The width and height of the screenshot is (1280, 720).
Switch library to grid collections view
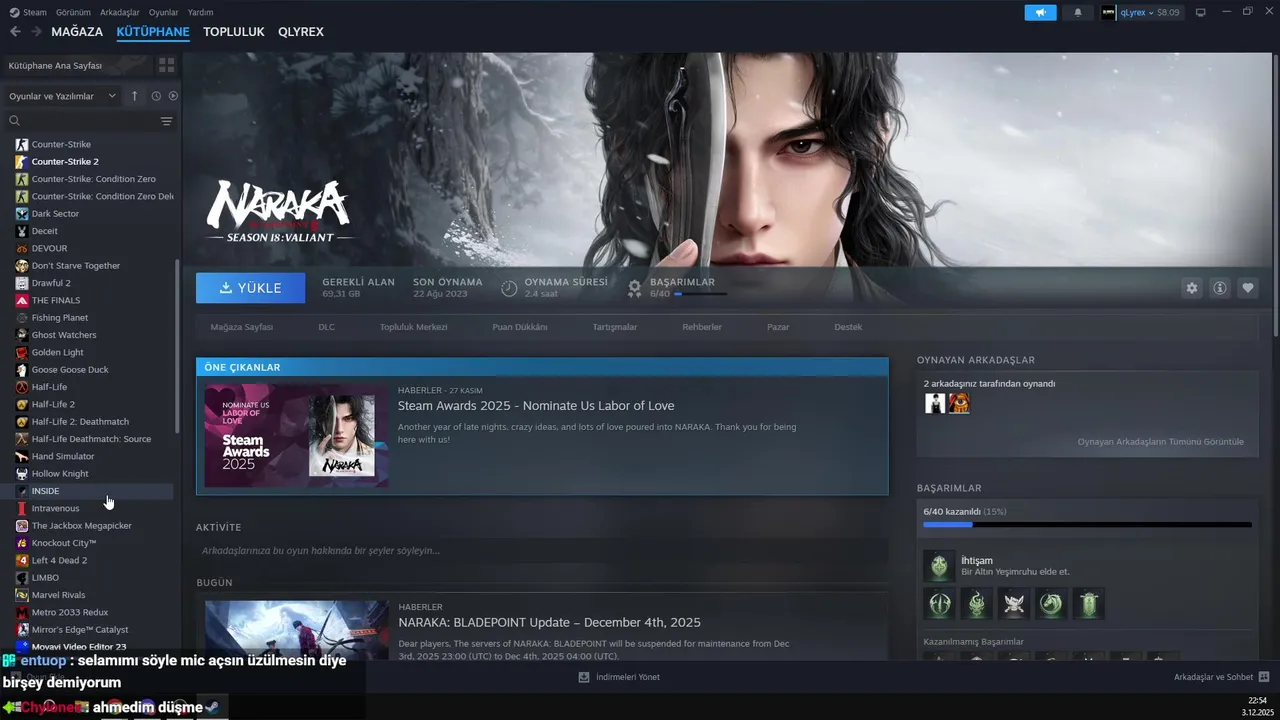pyautogui.click(x=166, y=65)
